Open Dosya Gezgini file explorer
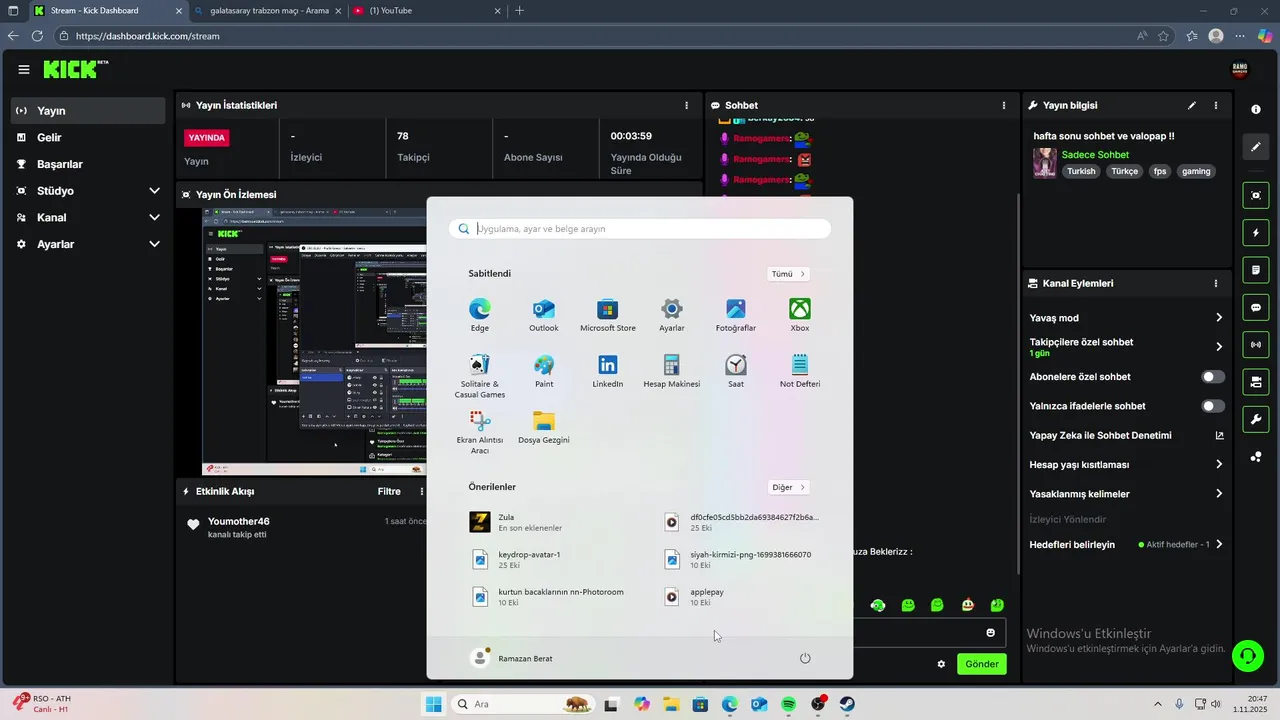 pos(544,427)
